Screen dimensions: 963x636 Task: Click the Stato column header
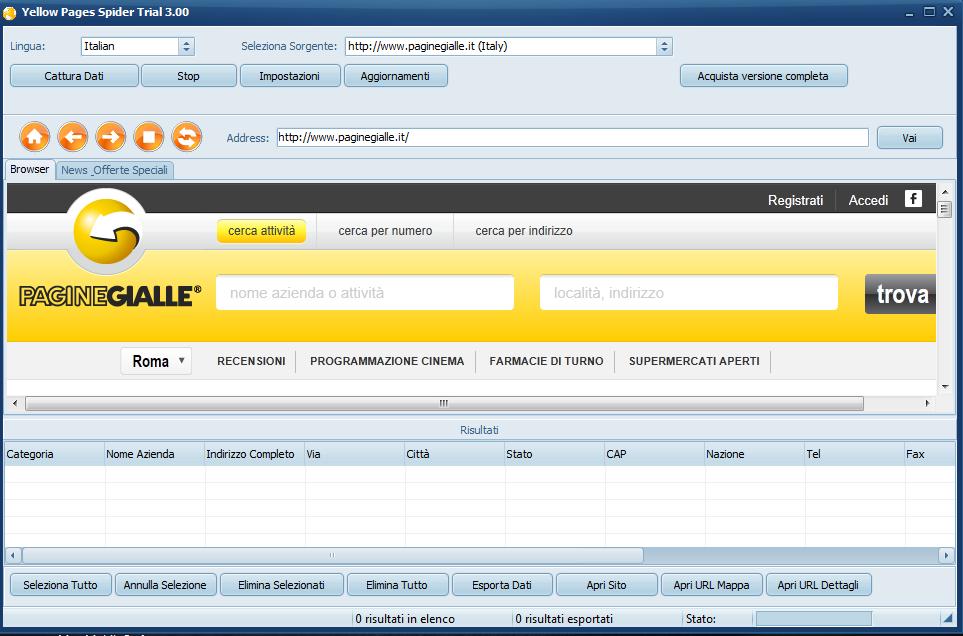[x=555, y=454]
